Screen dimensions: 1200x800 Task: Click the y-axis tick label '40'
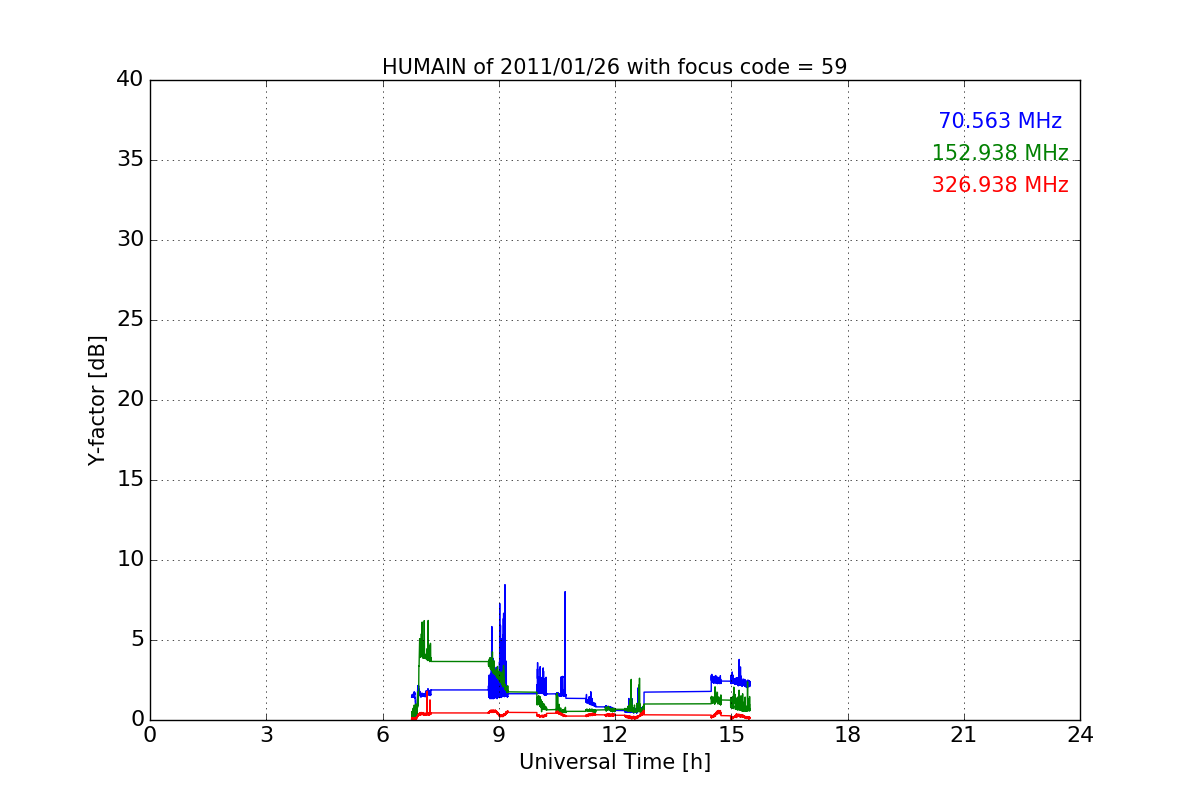130,80
